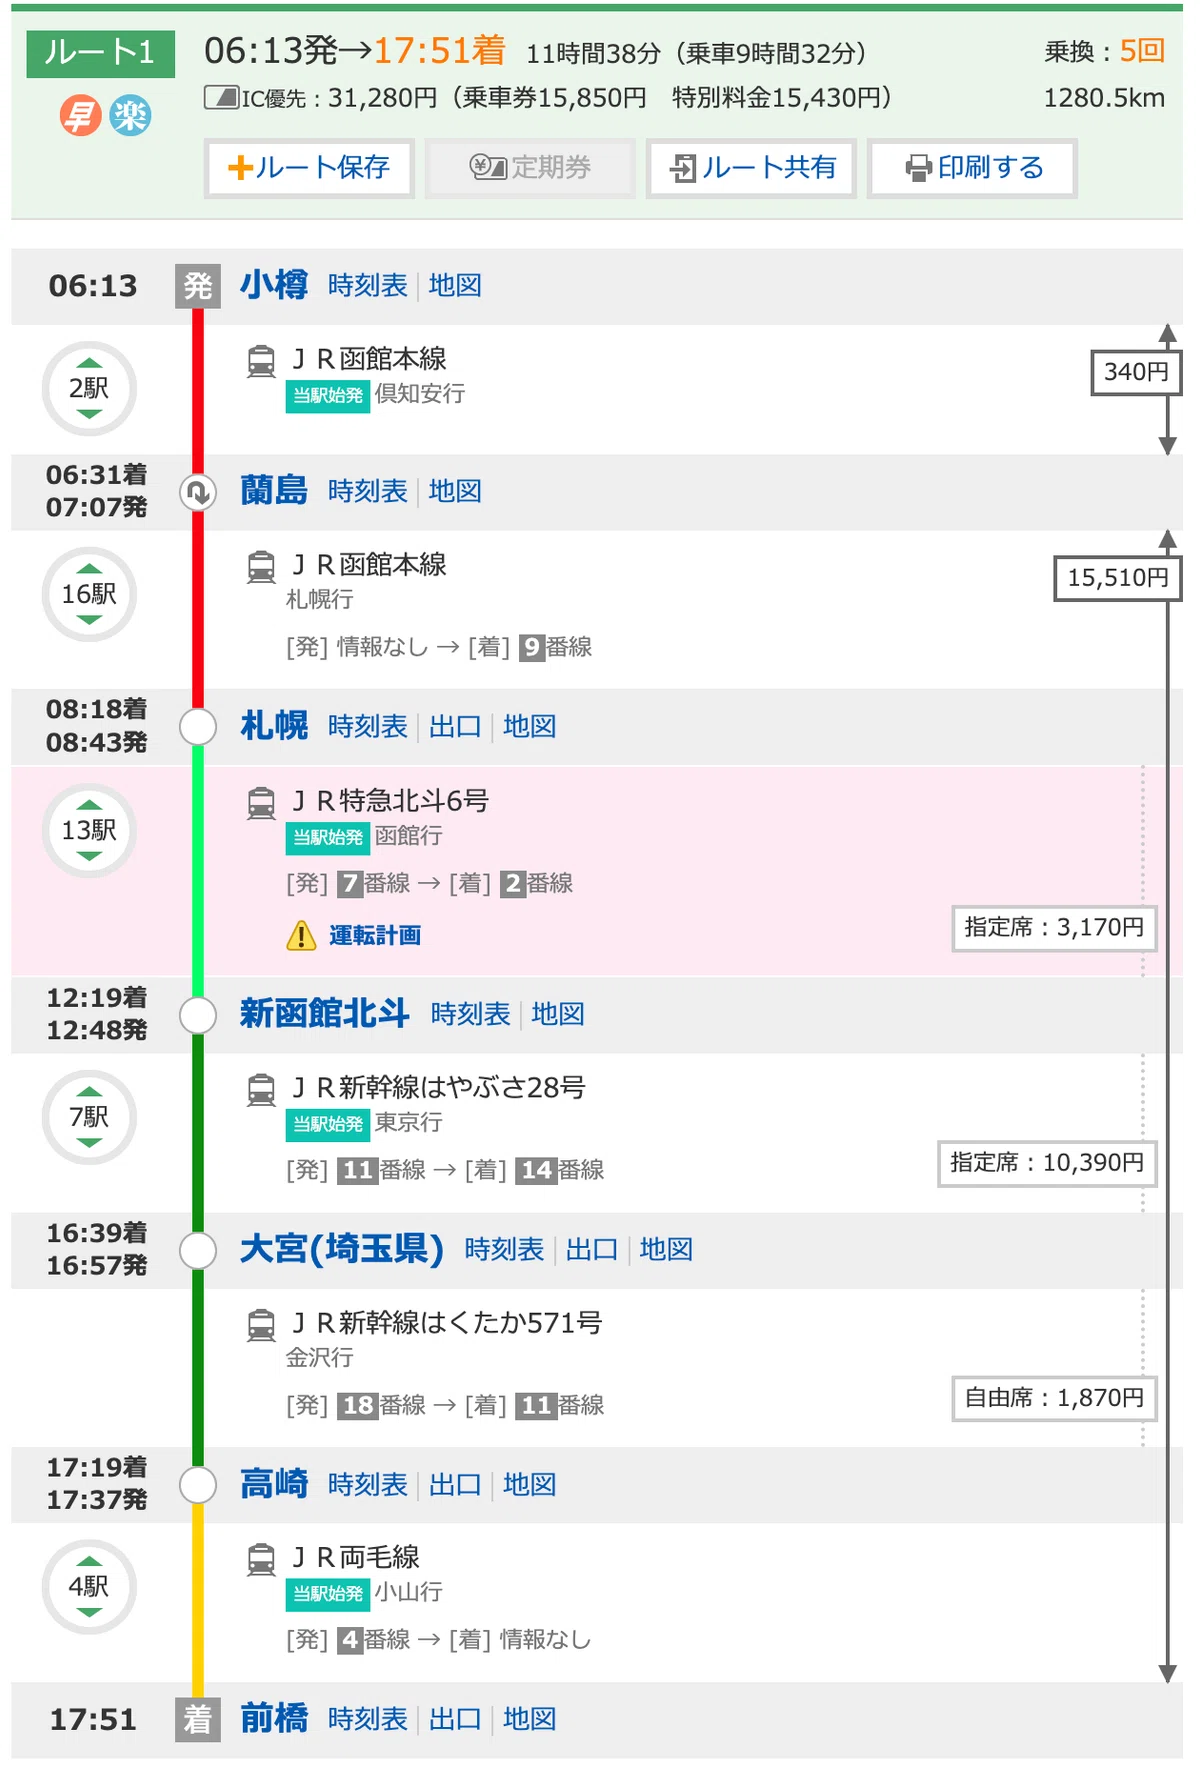Click the train icon next to ＪＲ両毛線
The image size is (1200, 1768).
pyautogui.click(x=261, y=1560)
